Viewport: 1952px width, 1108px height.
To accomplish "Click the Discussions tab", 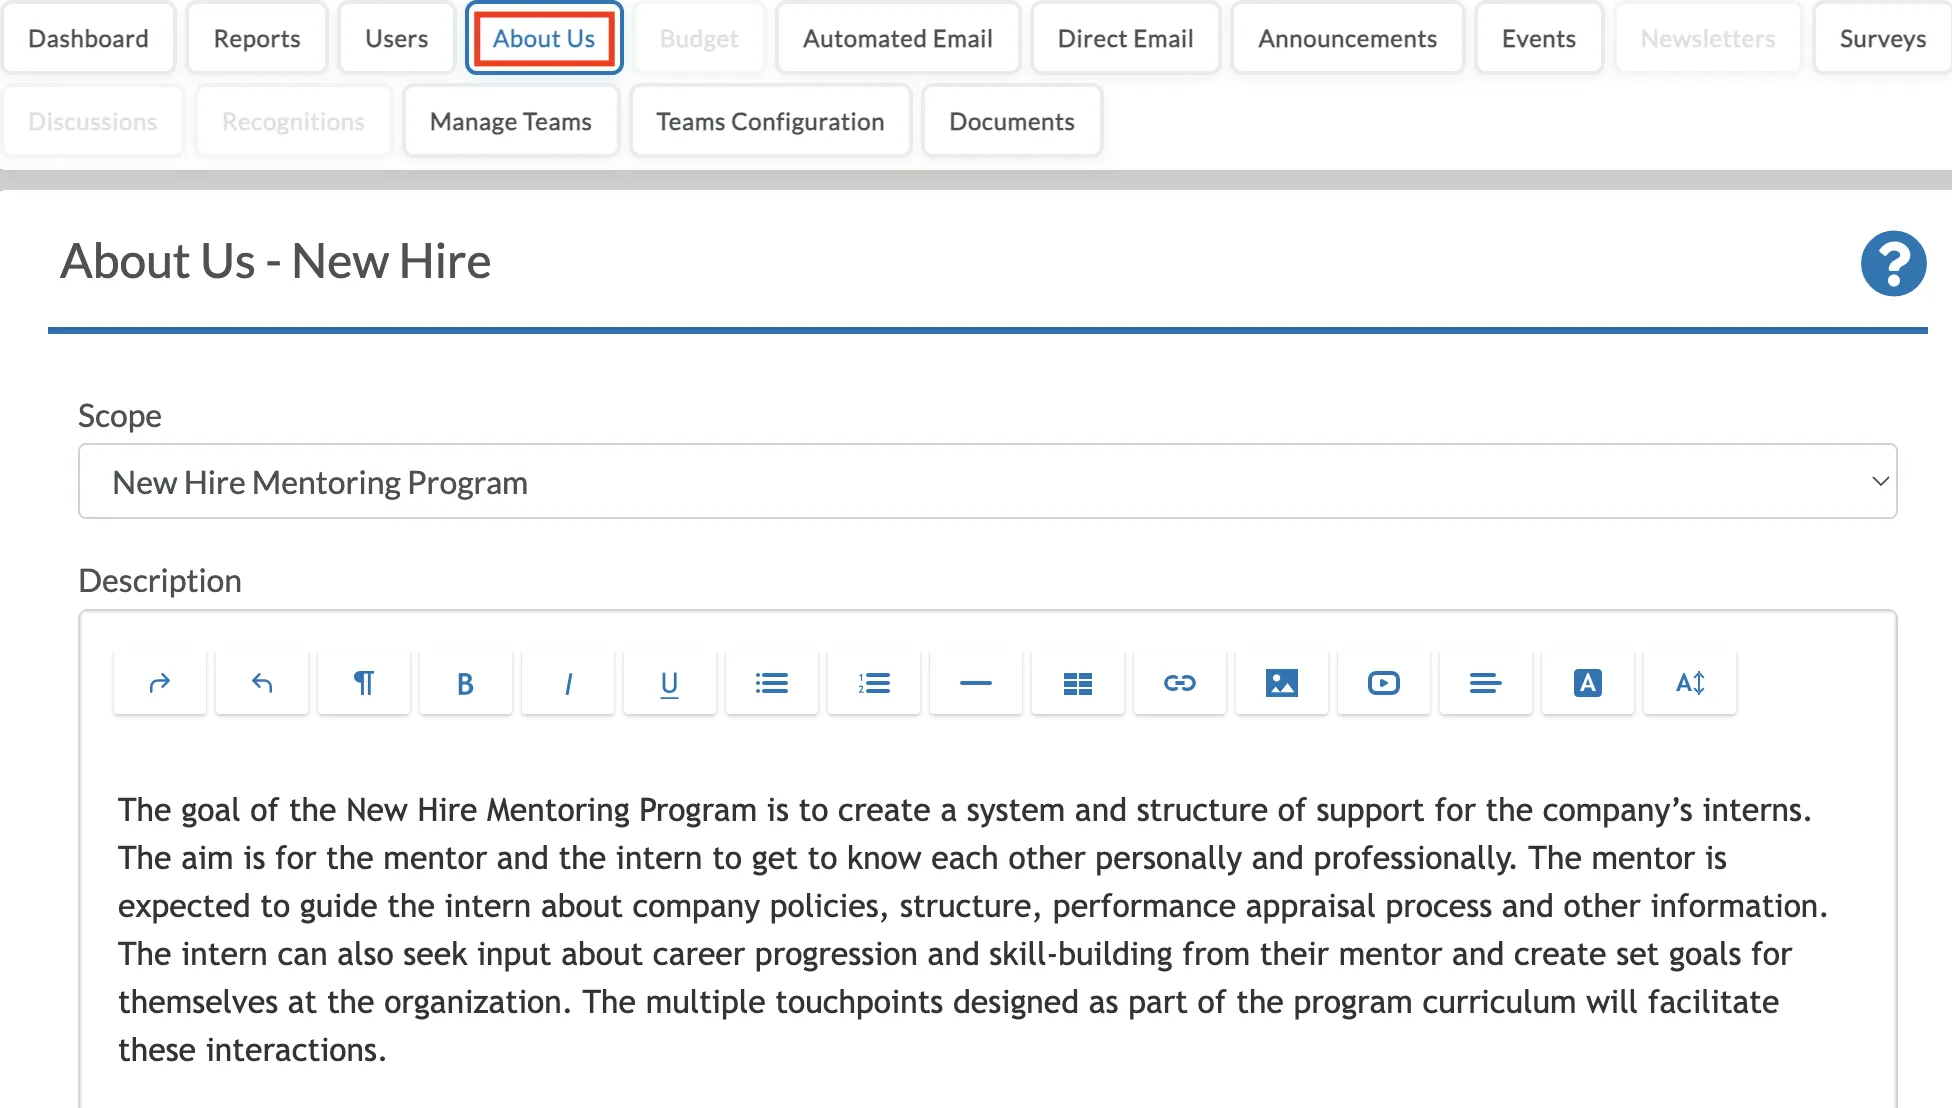I will pyautogui.click(x=93, y=121).
